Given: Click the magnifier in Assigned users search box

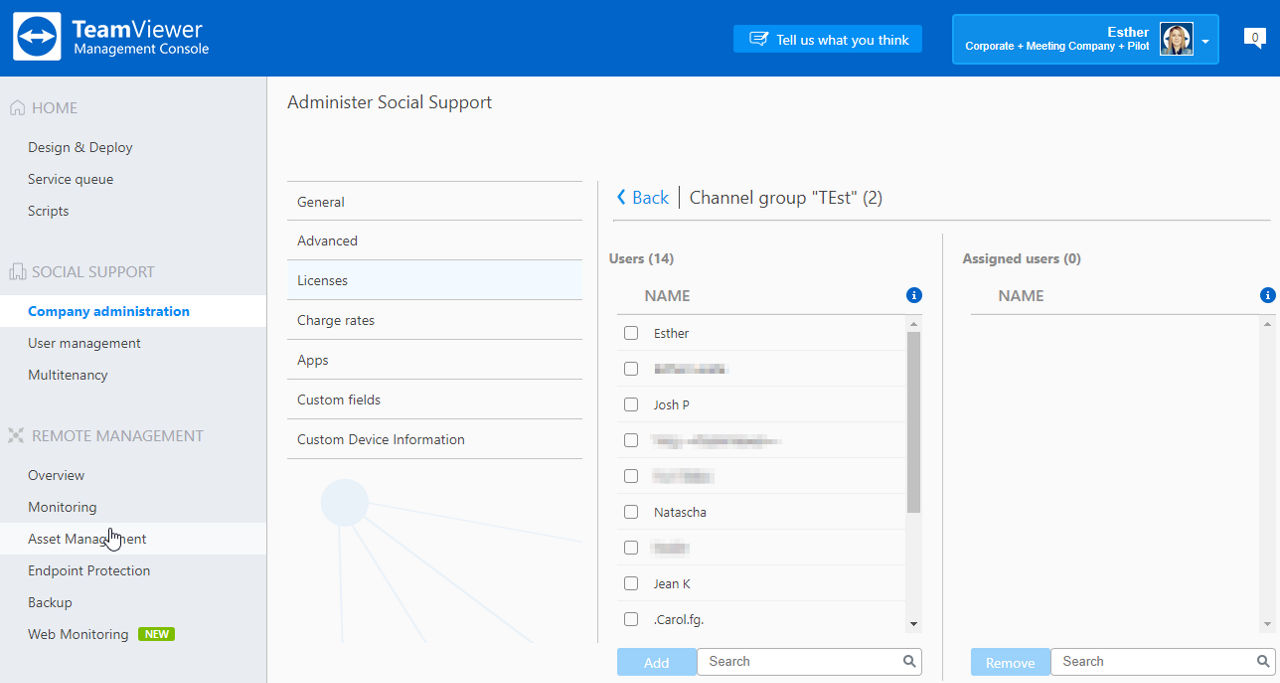Looking at the screenshot, I should click(x=1263, y=661).
